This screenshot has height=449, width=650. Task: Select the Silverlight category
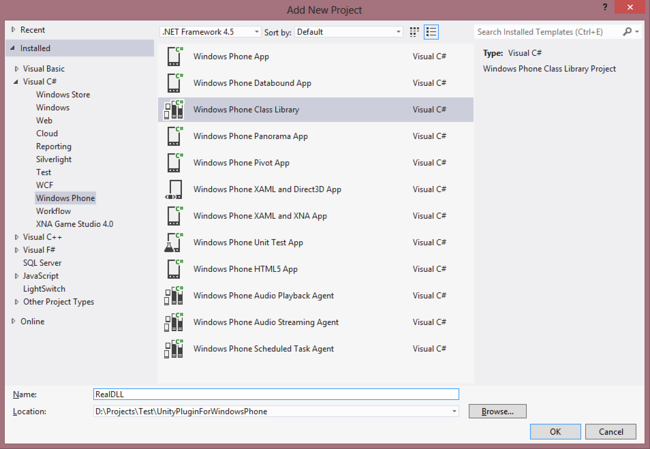click(53, 159)
